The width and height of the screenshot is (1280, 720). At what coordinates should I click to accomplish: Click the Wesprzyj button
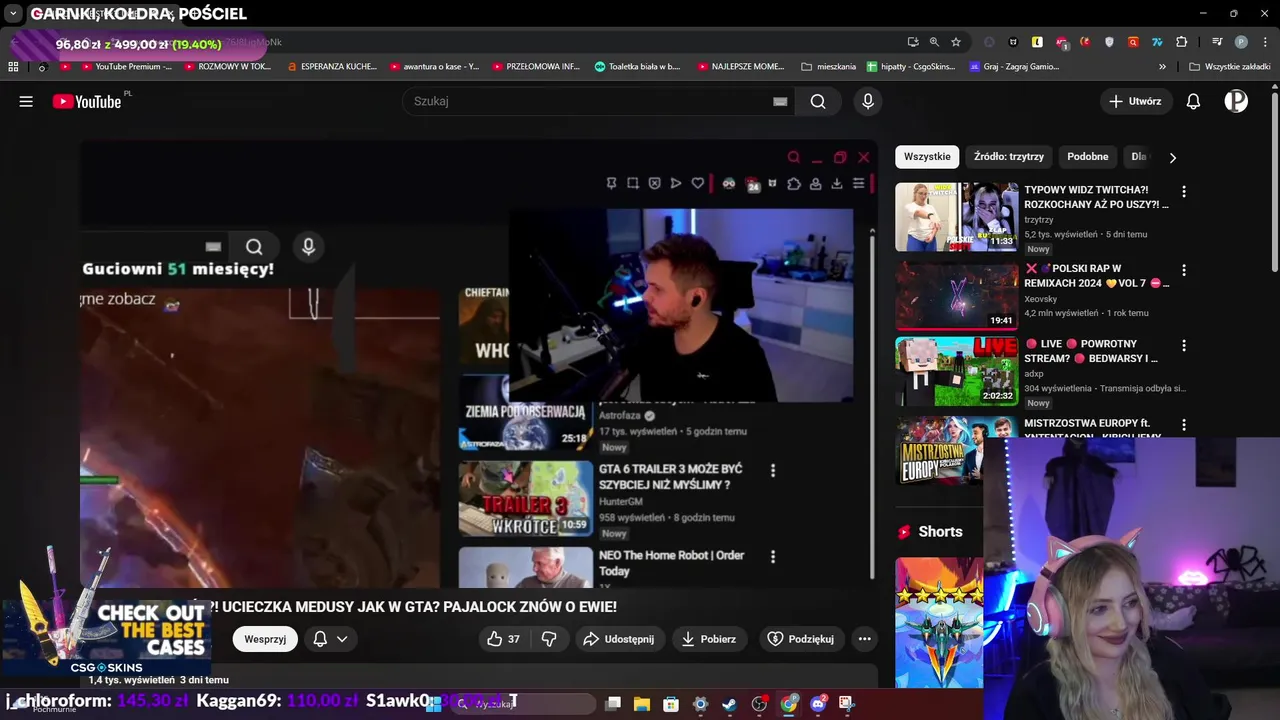click(x=265, y=639)
